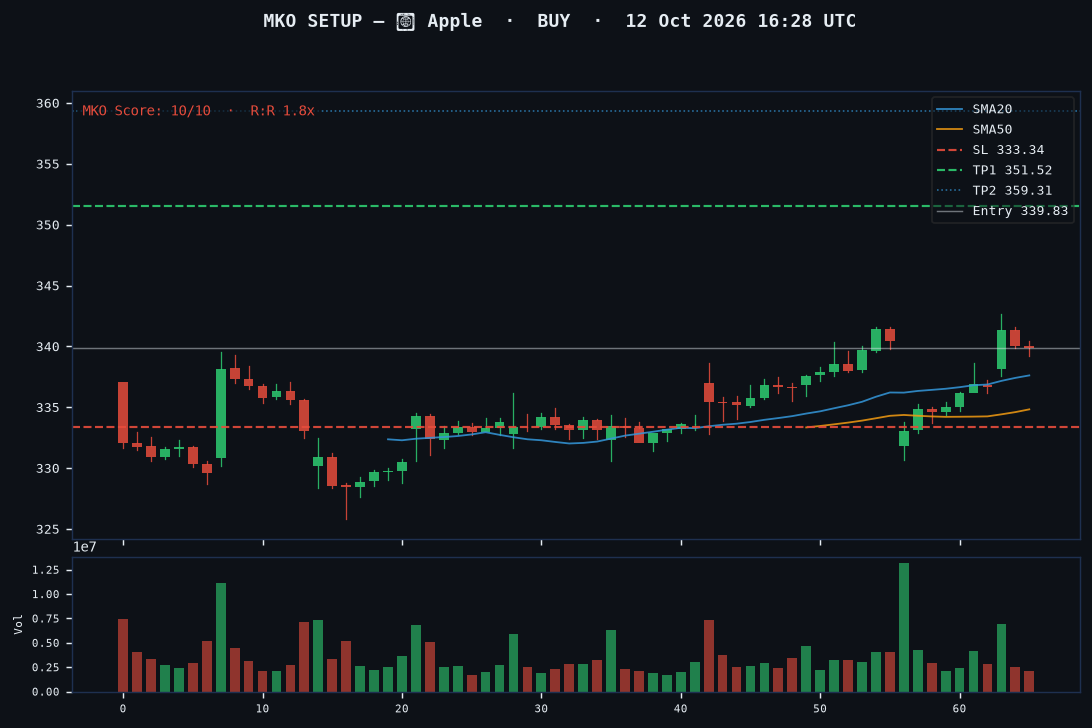This screenshot has height=728, width=1092.
Task: Click the 1e7 volume scale label
Action: [x=85, y=548]
